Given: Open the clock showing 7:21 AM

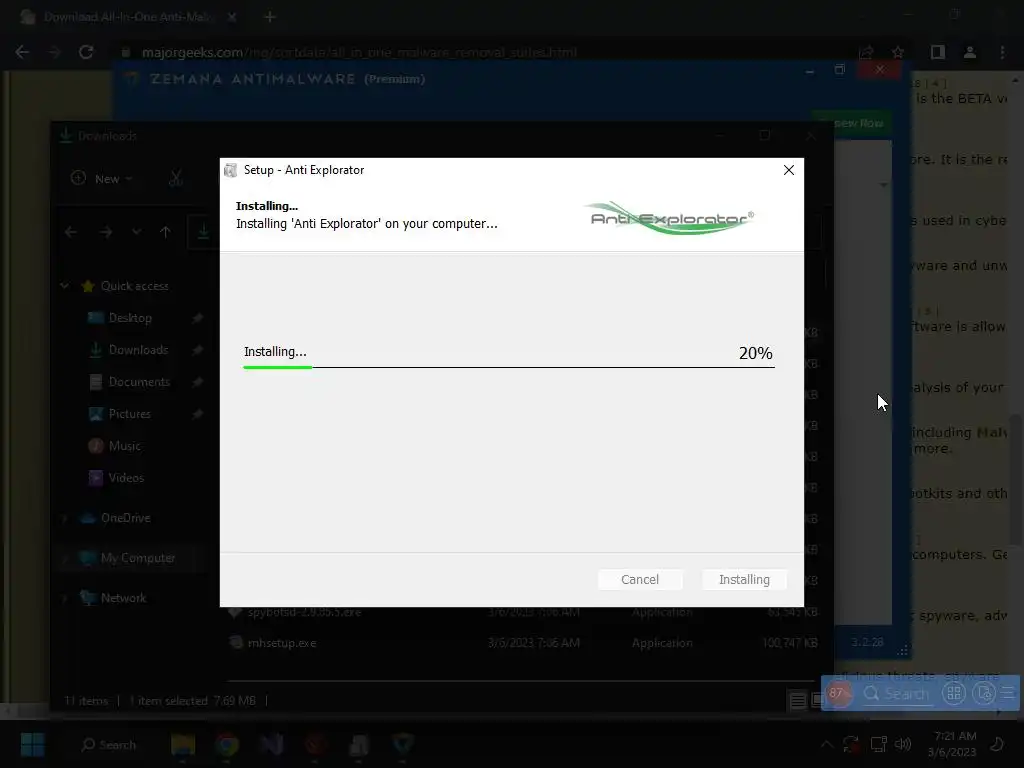Looking at the screenshot, I should (953, 744).
